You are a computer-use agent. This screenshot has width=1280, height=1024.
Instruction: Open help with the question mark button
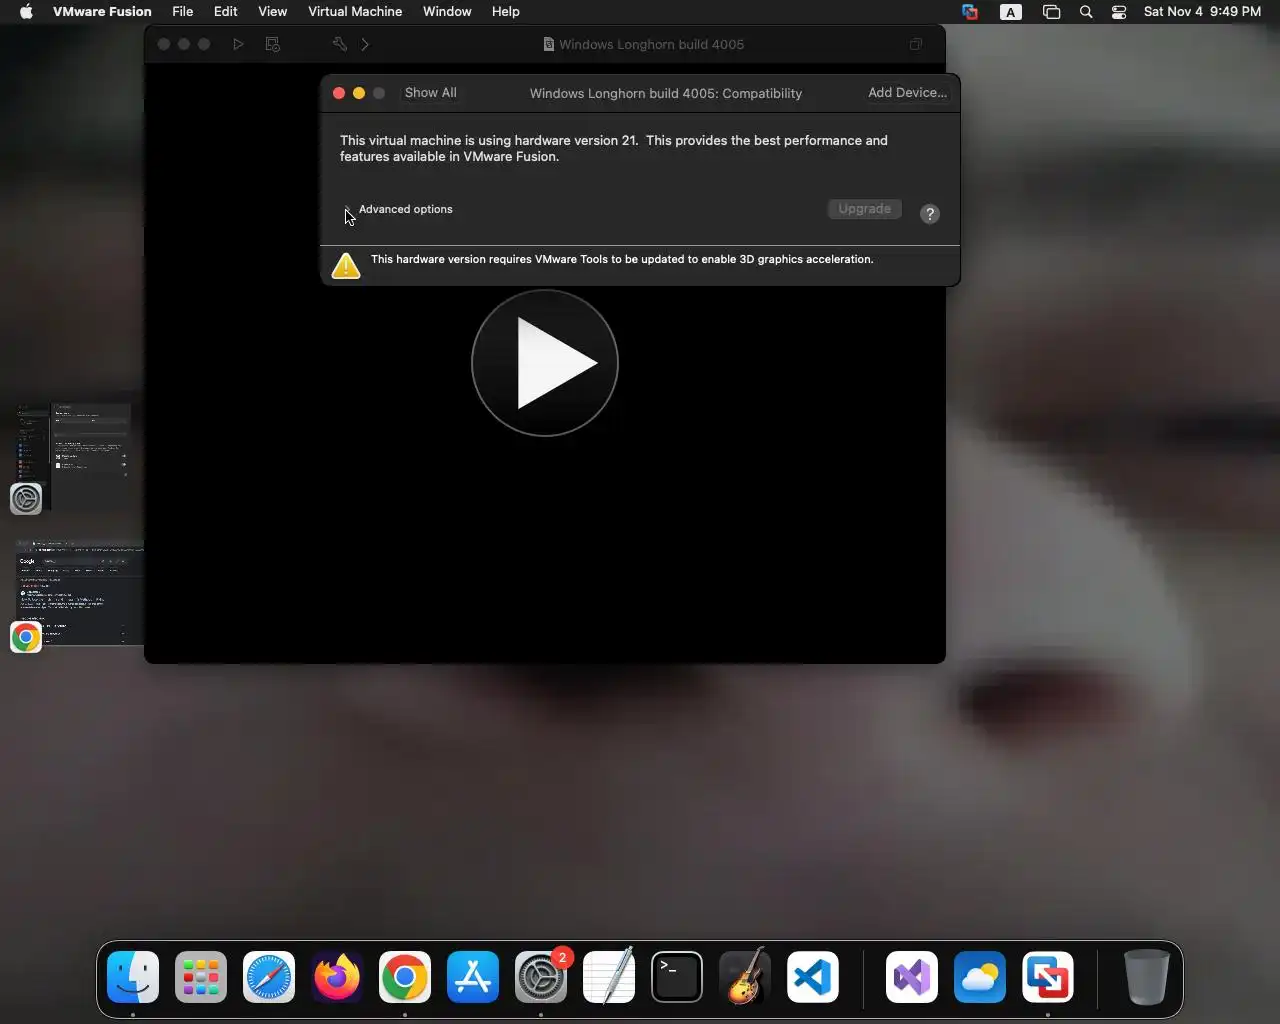pyautogui.click(x=930, y=214)
